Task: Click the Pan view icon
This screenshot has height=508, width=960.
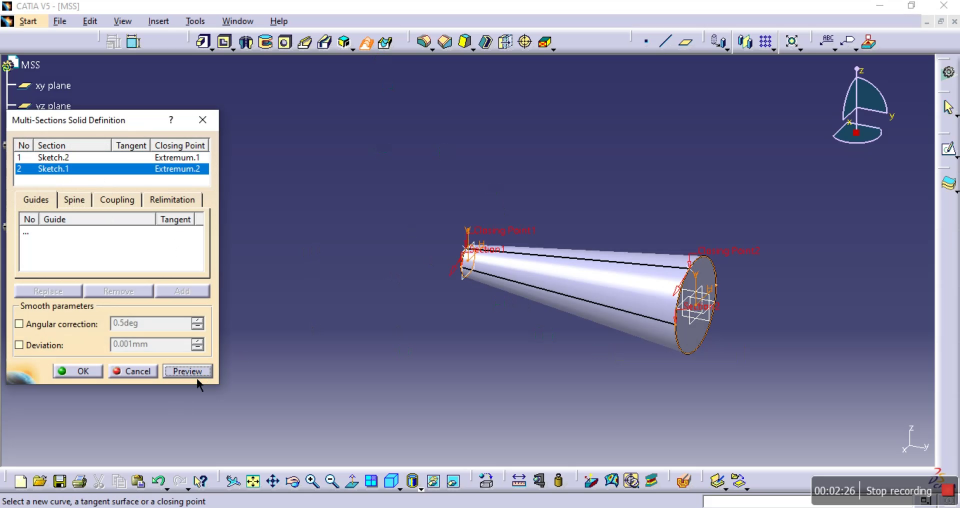Action: 272,481
